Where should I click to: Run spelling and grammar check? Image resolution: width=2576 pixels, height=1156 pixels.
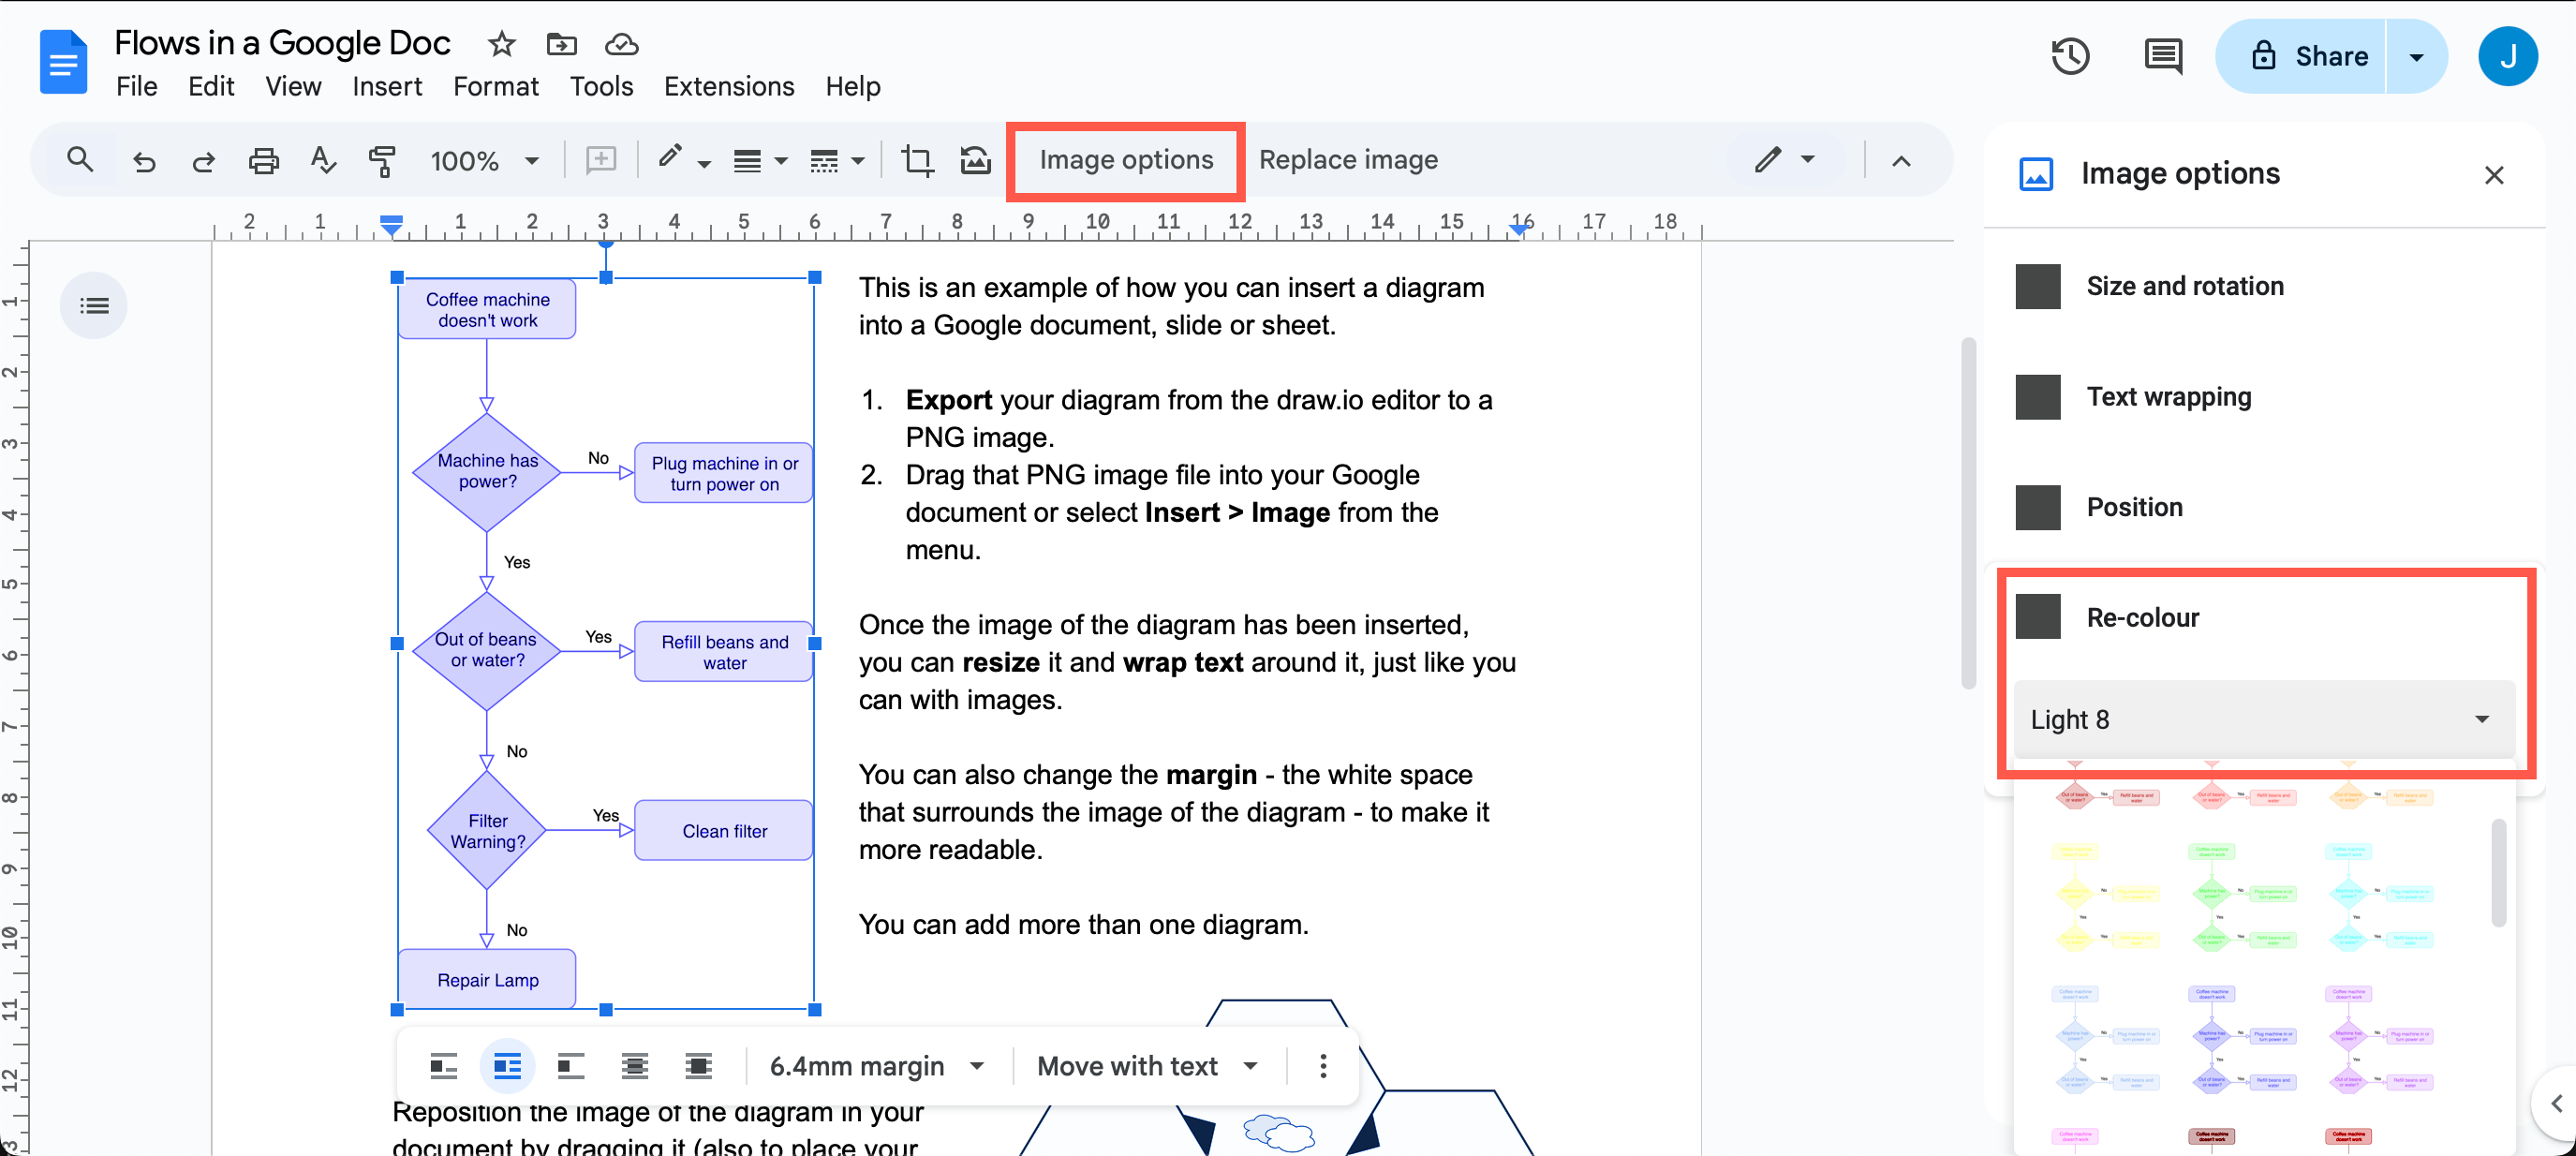pos(322,160)
